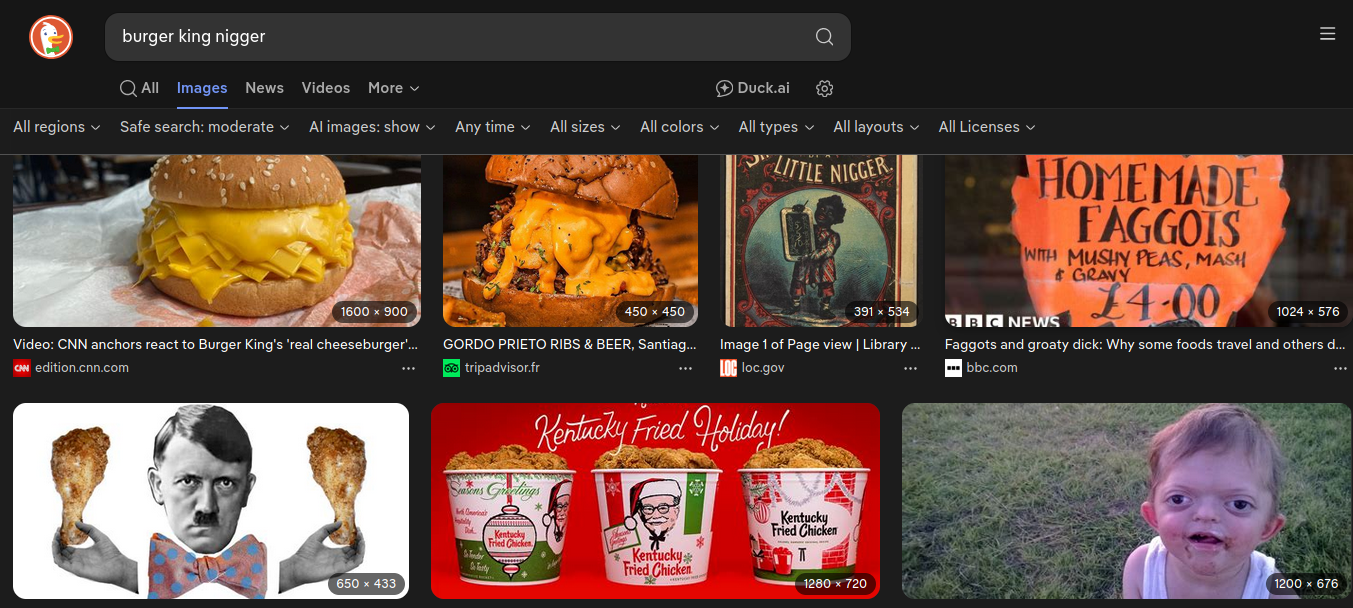Screen dimensions: 1353x608
Task: Click the 391 × 534 size badge
Action: click(x=881, y=312)
